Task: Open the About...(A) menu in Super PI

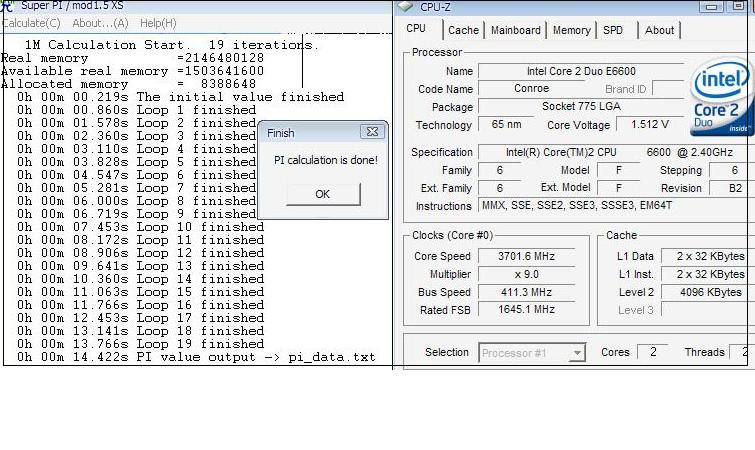Action: click(100, 23)
